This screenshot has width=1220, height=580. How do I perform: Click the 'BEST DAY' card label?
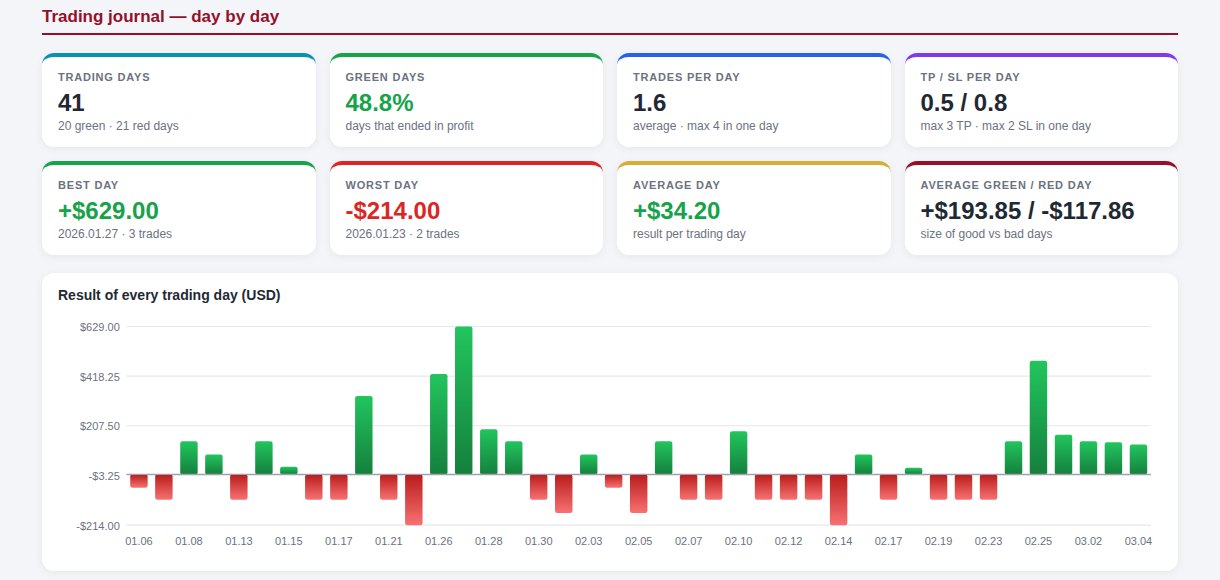pos(89,185)
